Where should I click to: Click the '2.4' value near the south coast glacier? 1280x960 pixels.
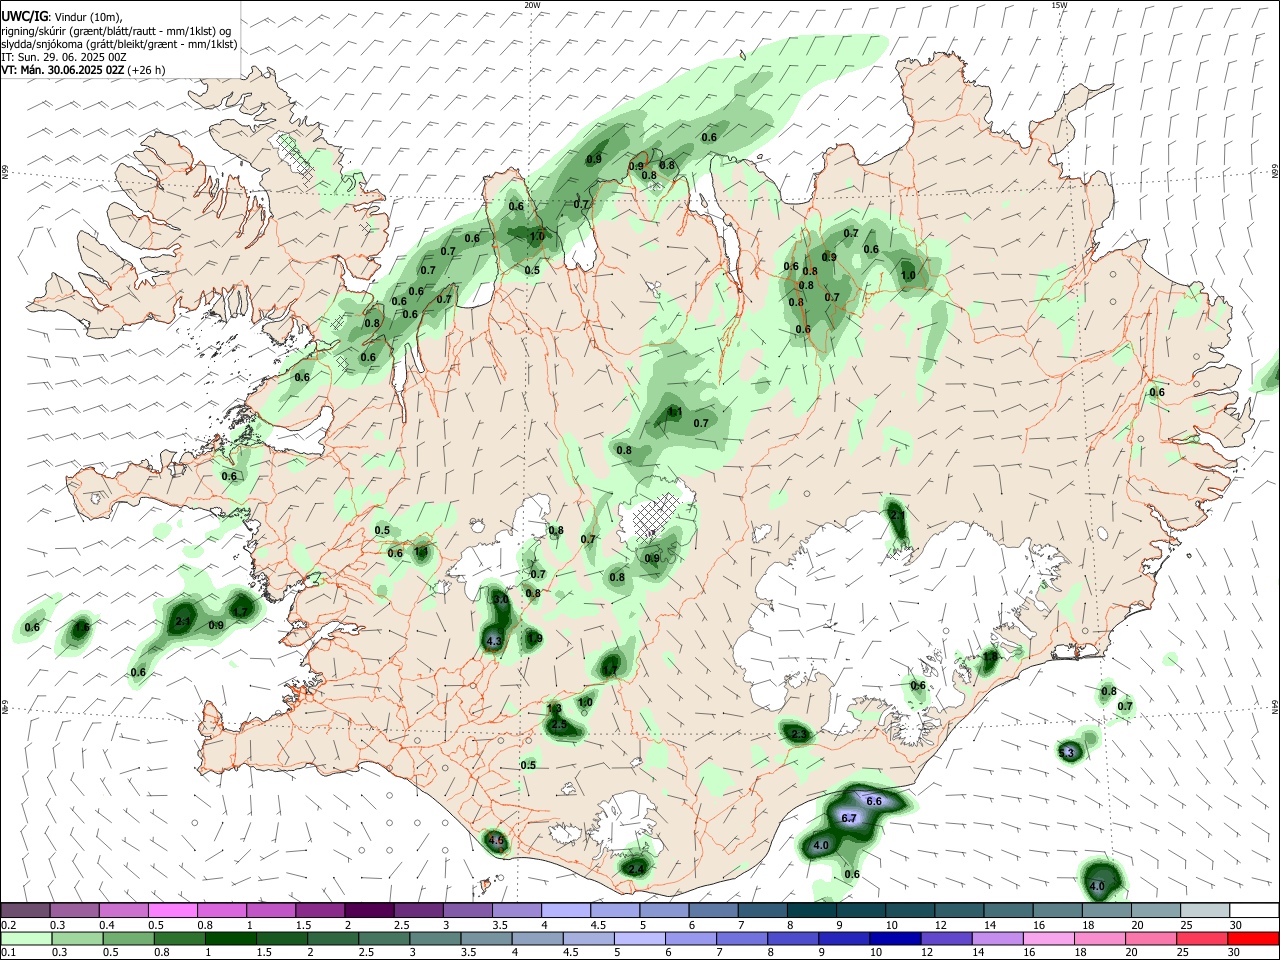point(636,869)
